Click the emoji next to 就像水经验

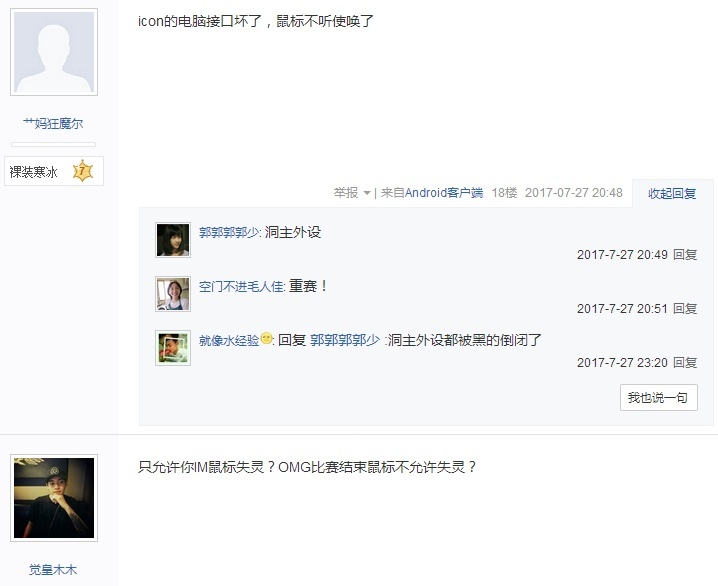tap(266, 339)
